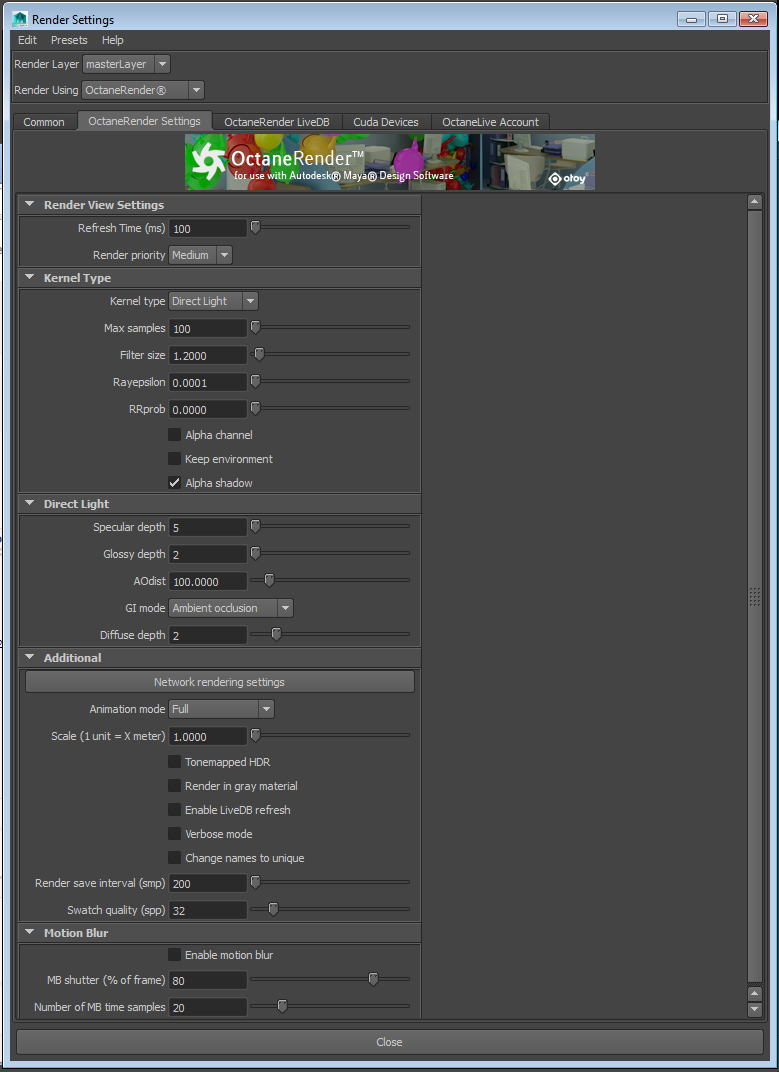Viewport: 779px width, 1072px height.
Task: Maximize the Render Settings window
Action: click(722, 19)
